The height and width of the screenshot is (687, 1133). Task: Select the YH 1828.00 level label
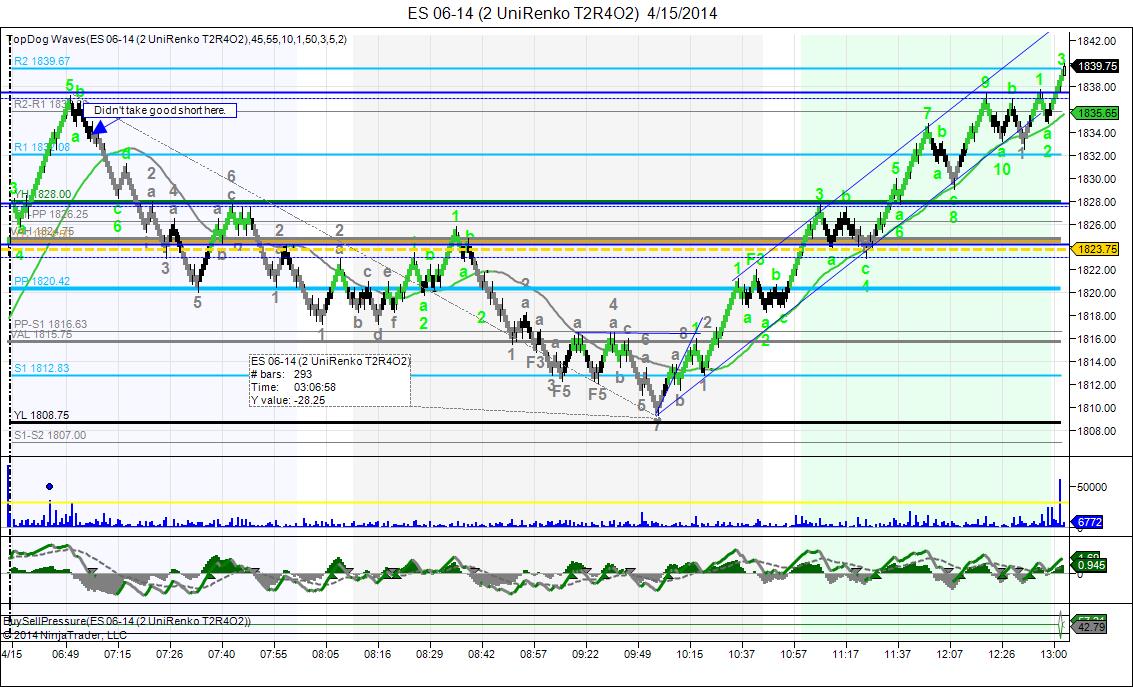45,194
